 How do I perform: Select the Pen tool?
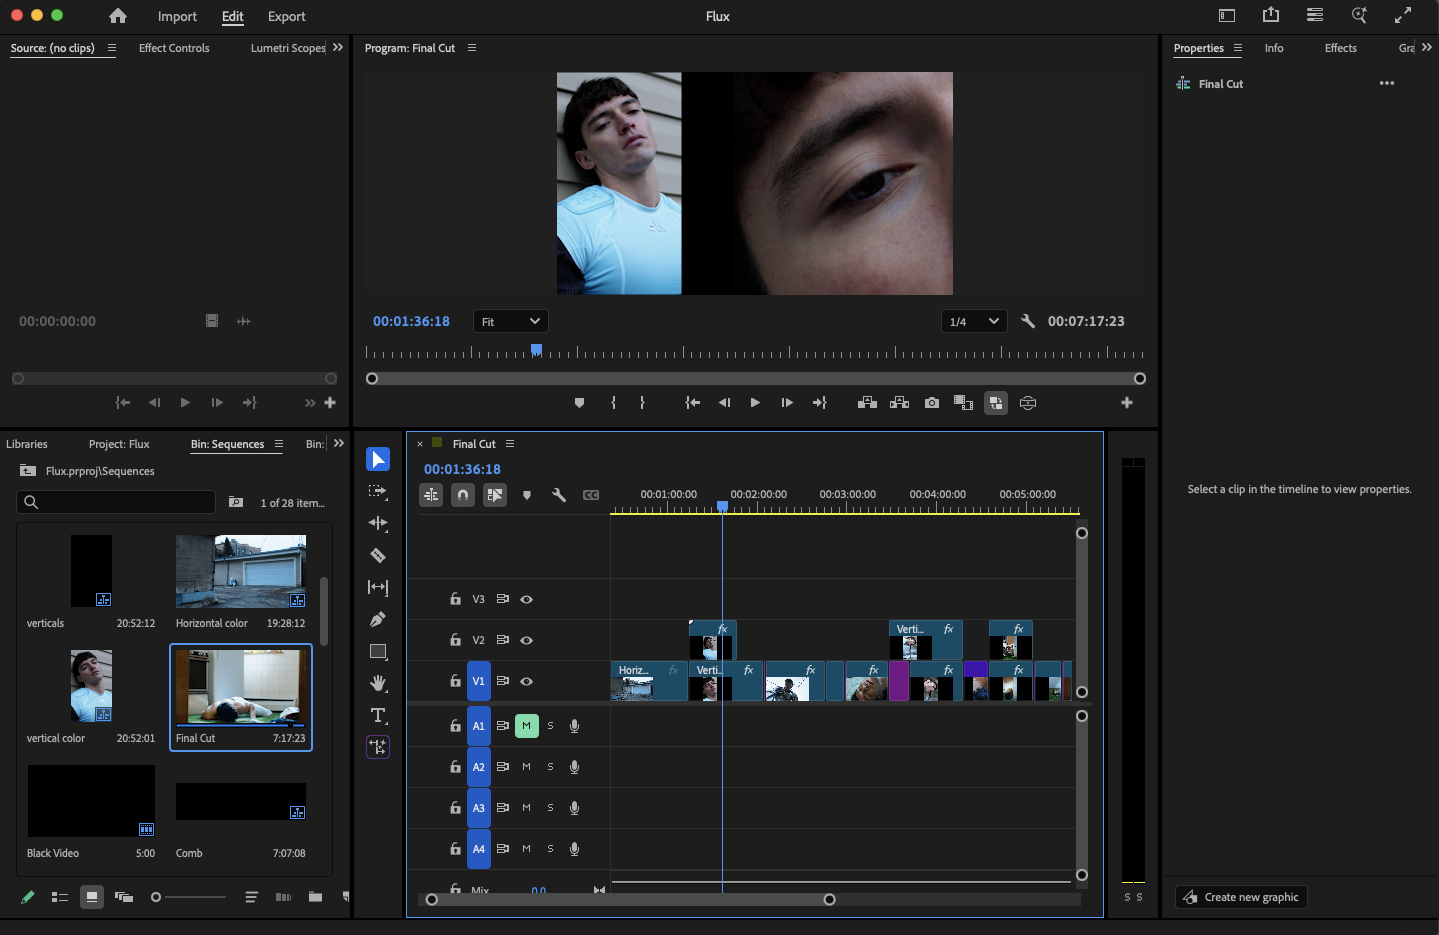pos(378,619)
